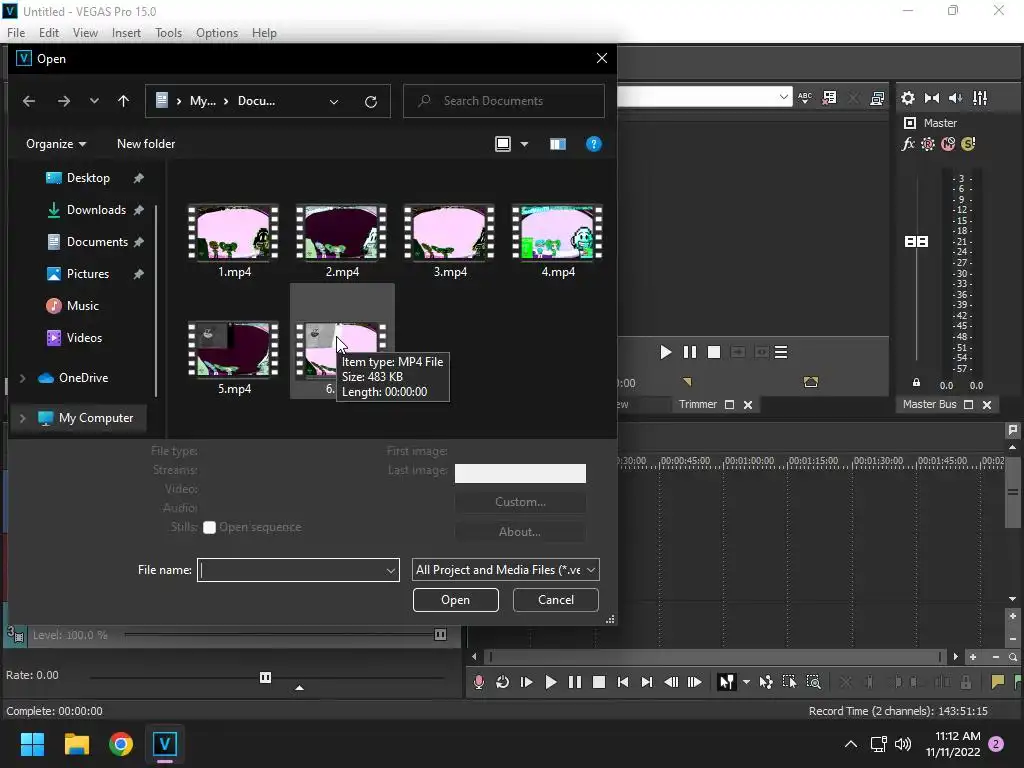Open the Options menu
The image size is (1024, 768).
(217, 33)
